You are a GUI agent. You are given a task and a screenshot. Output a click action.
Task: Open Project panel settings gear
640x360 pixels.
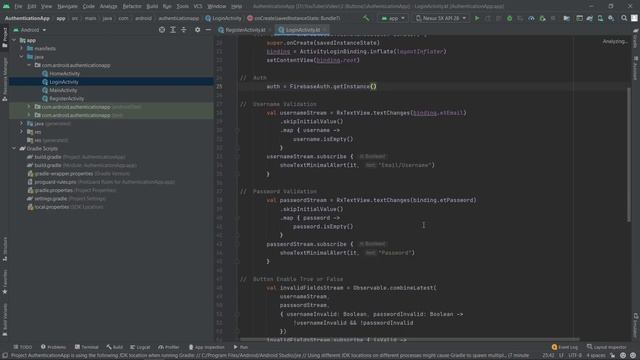click(198, 30)
